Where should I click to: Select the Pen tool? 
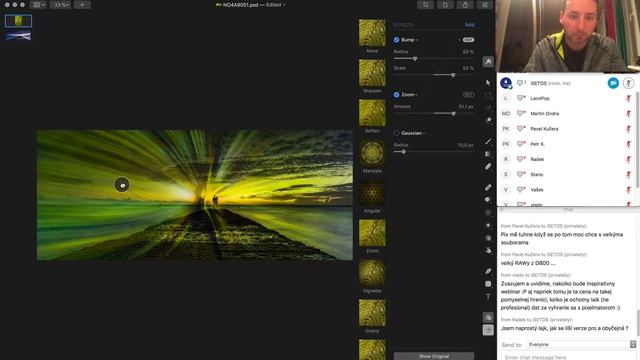coord(488,271)
